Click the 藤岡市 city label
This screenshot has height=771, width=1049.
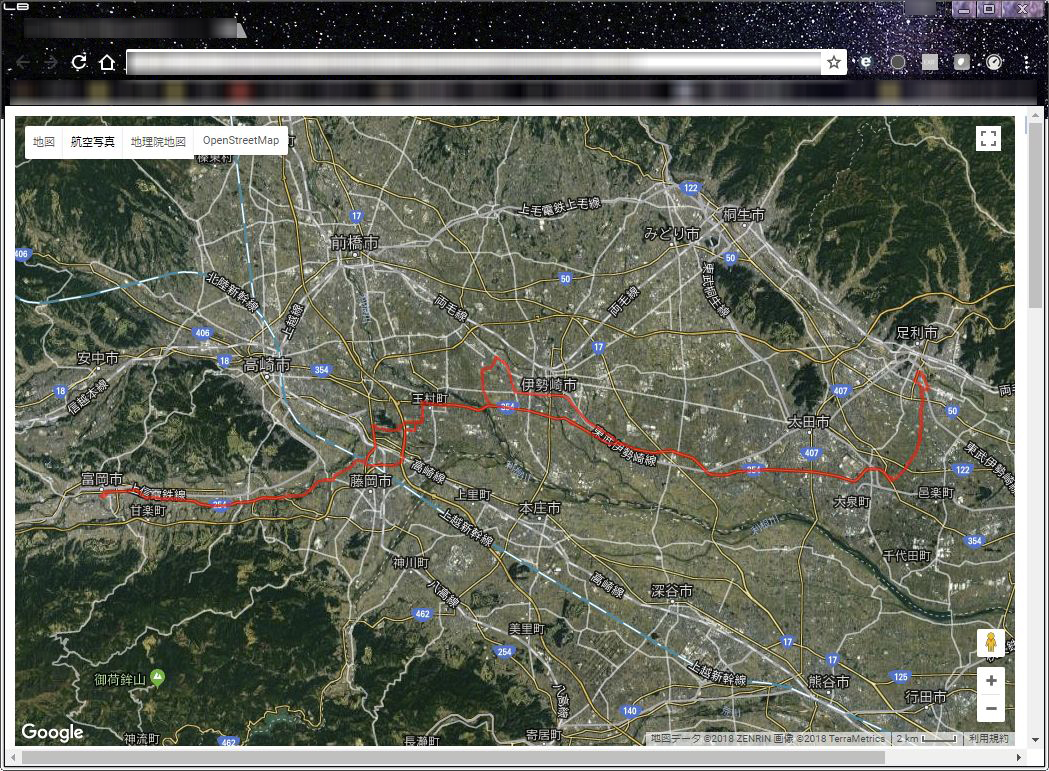[371, 481]
